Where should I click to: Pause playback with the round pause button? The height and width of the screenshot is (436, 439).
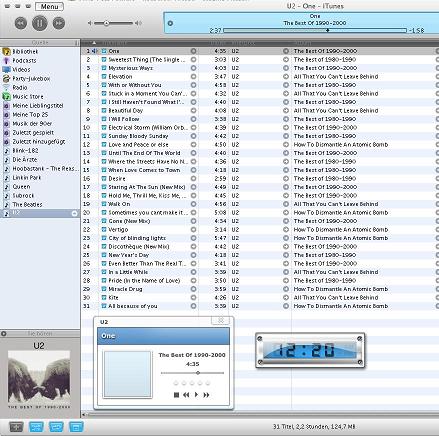point(39,23)
